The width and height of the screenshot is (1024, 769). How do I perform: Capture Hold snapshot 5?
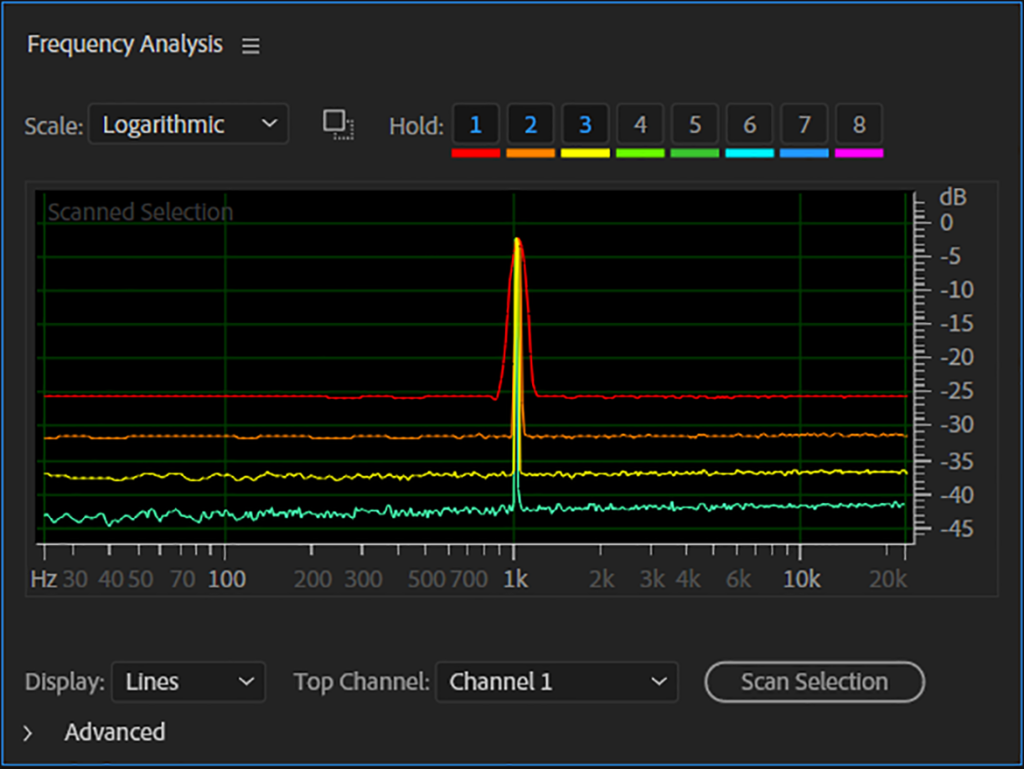pos(694,123)
